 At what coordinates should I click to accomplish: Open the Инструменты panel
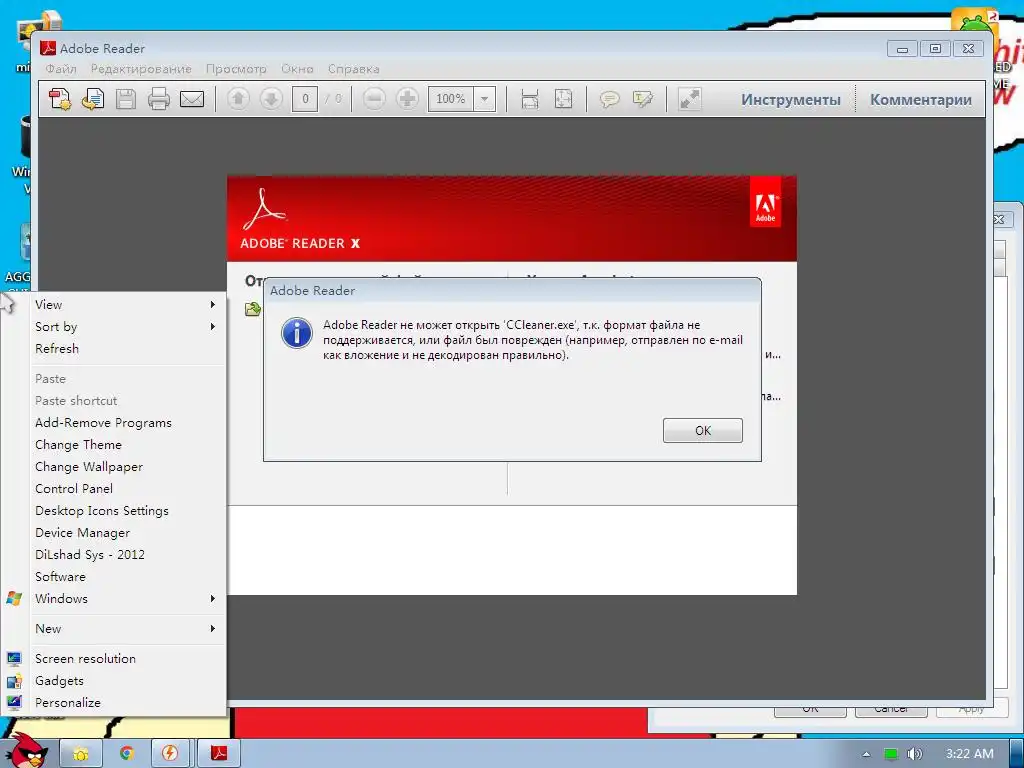[x=790, y=99]
